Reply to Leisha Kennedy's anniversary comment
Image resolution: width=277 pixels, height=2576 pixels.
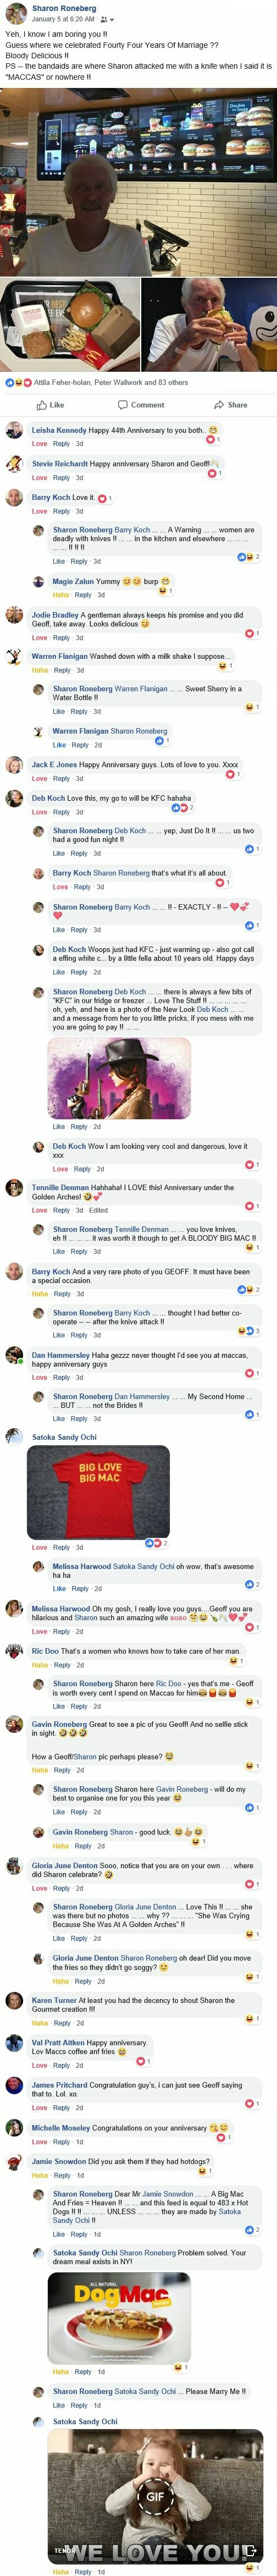click(x=62, y=444)
